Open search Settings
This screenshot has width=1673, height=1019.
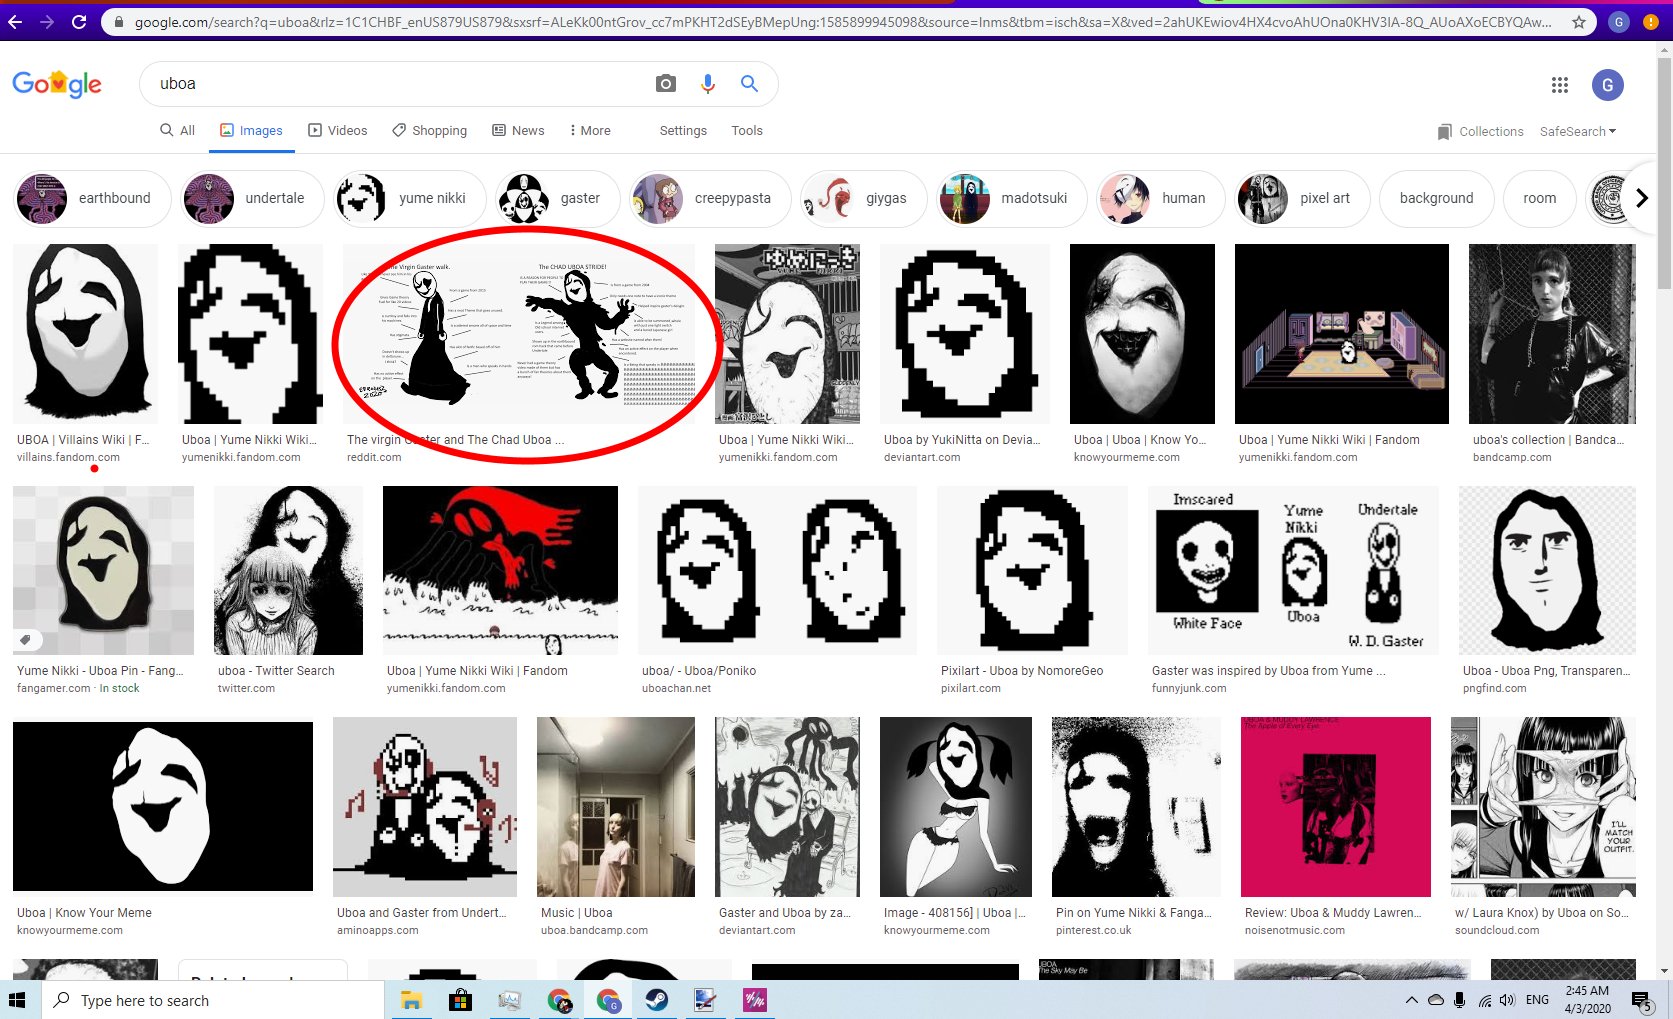click(683, 130)
